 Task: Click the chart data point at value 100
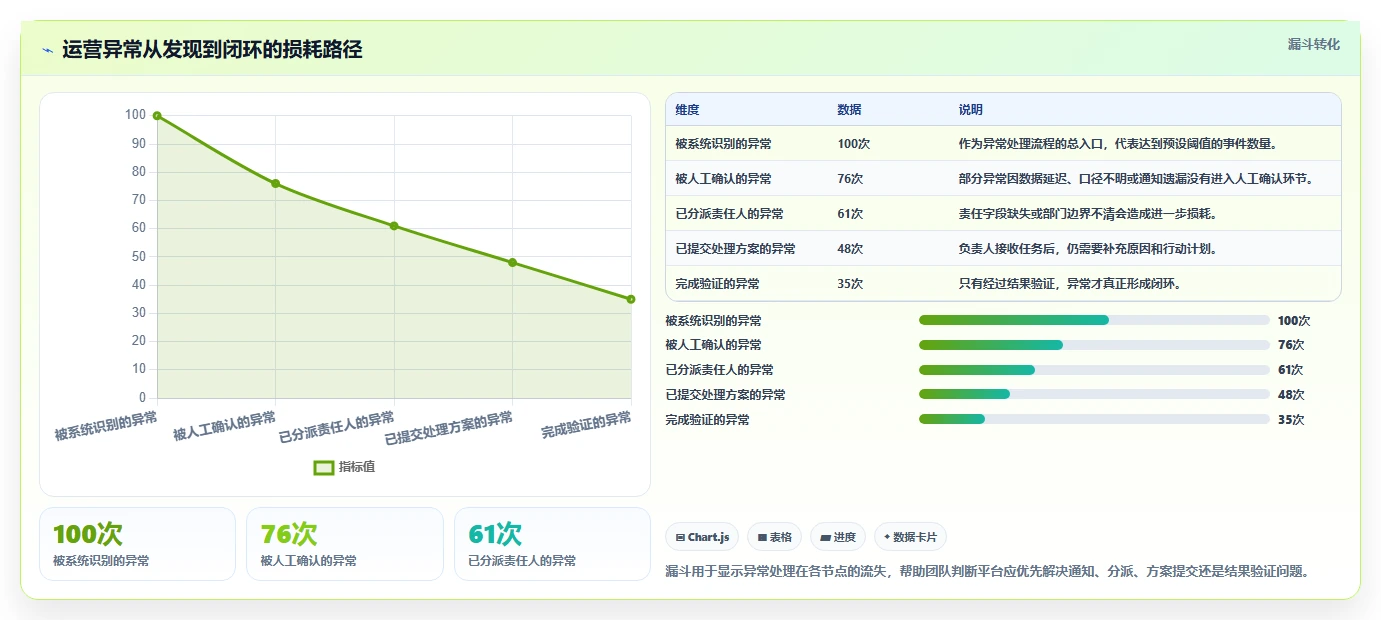[x=157, y=116]
